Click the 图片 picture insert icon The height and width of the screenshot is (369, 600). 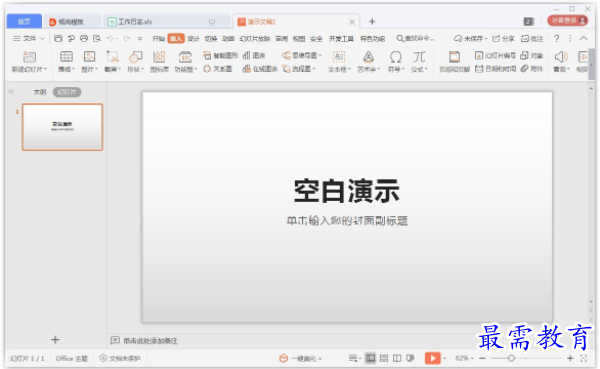click(x=90, y=57)
